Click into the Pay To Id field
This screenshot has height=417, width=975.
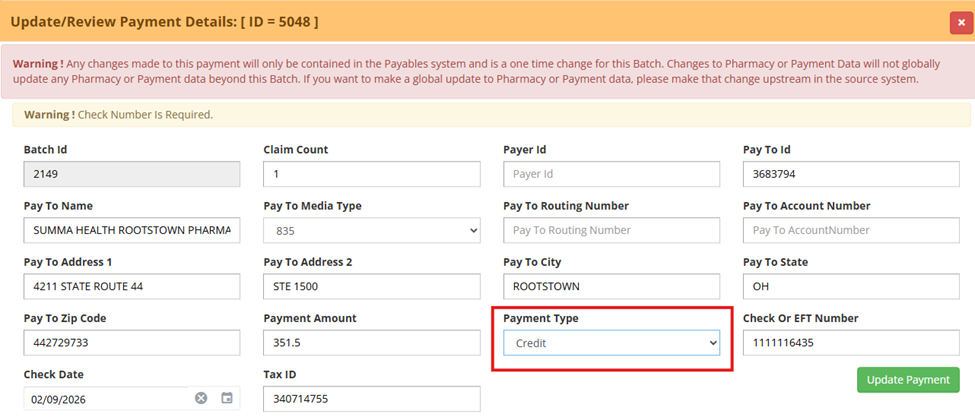click(851, 174)
